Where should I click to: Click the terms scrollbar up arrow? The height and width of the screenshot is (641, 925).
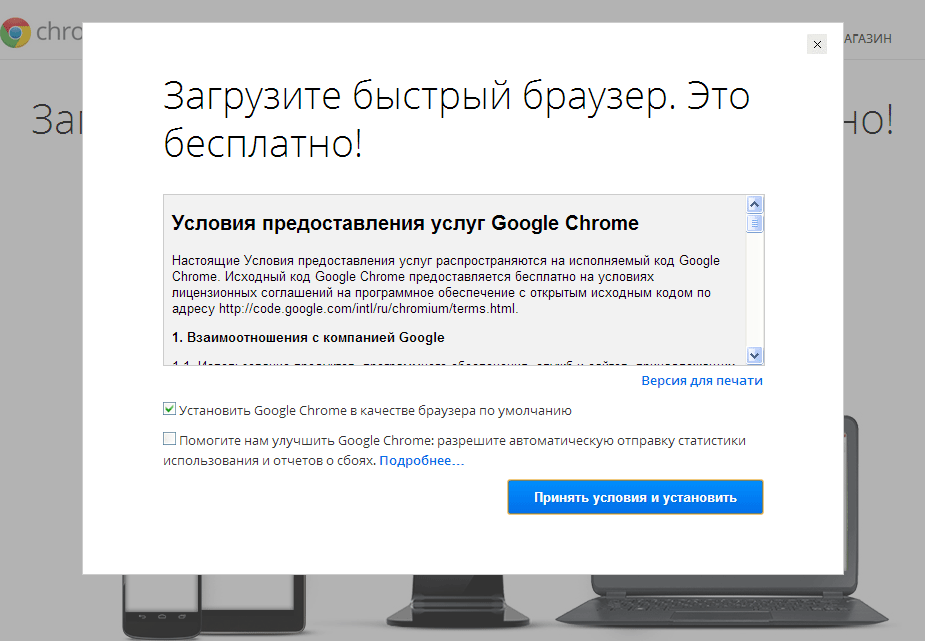(x=755, y=205)
